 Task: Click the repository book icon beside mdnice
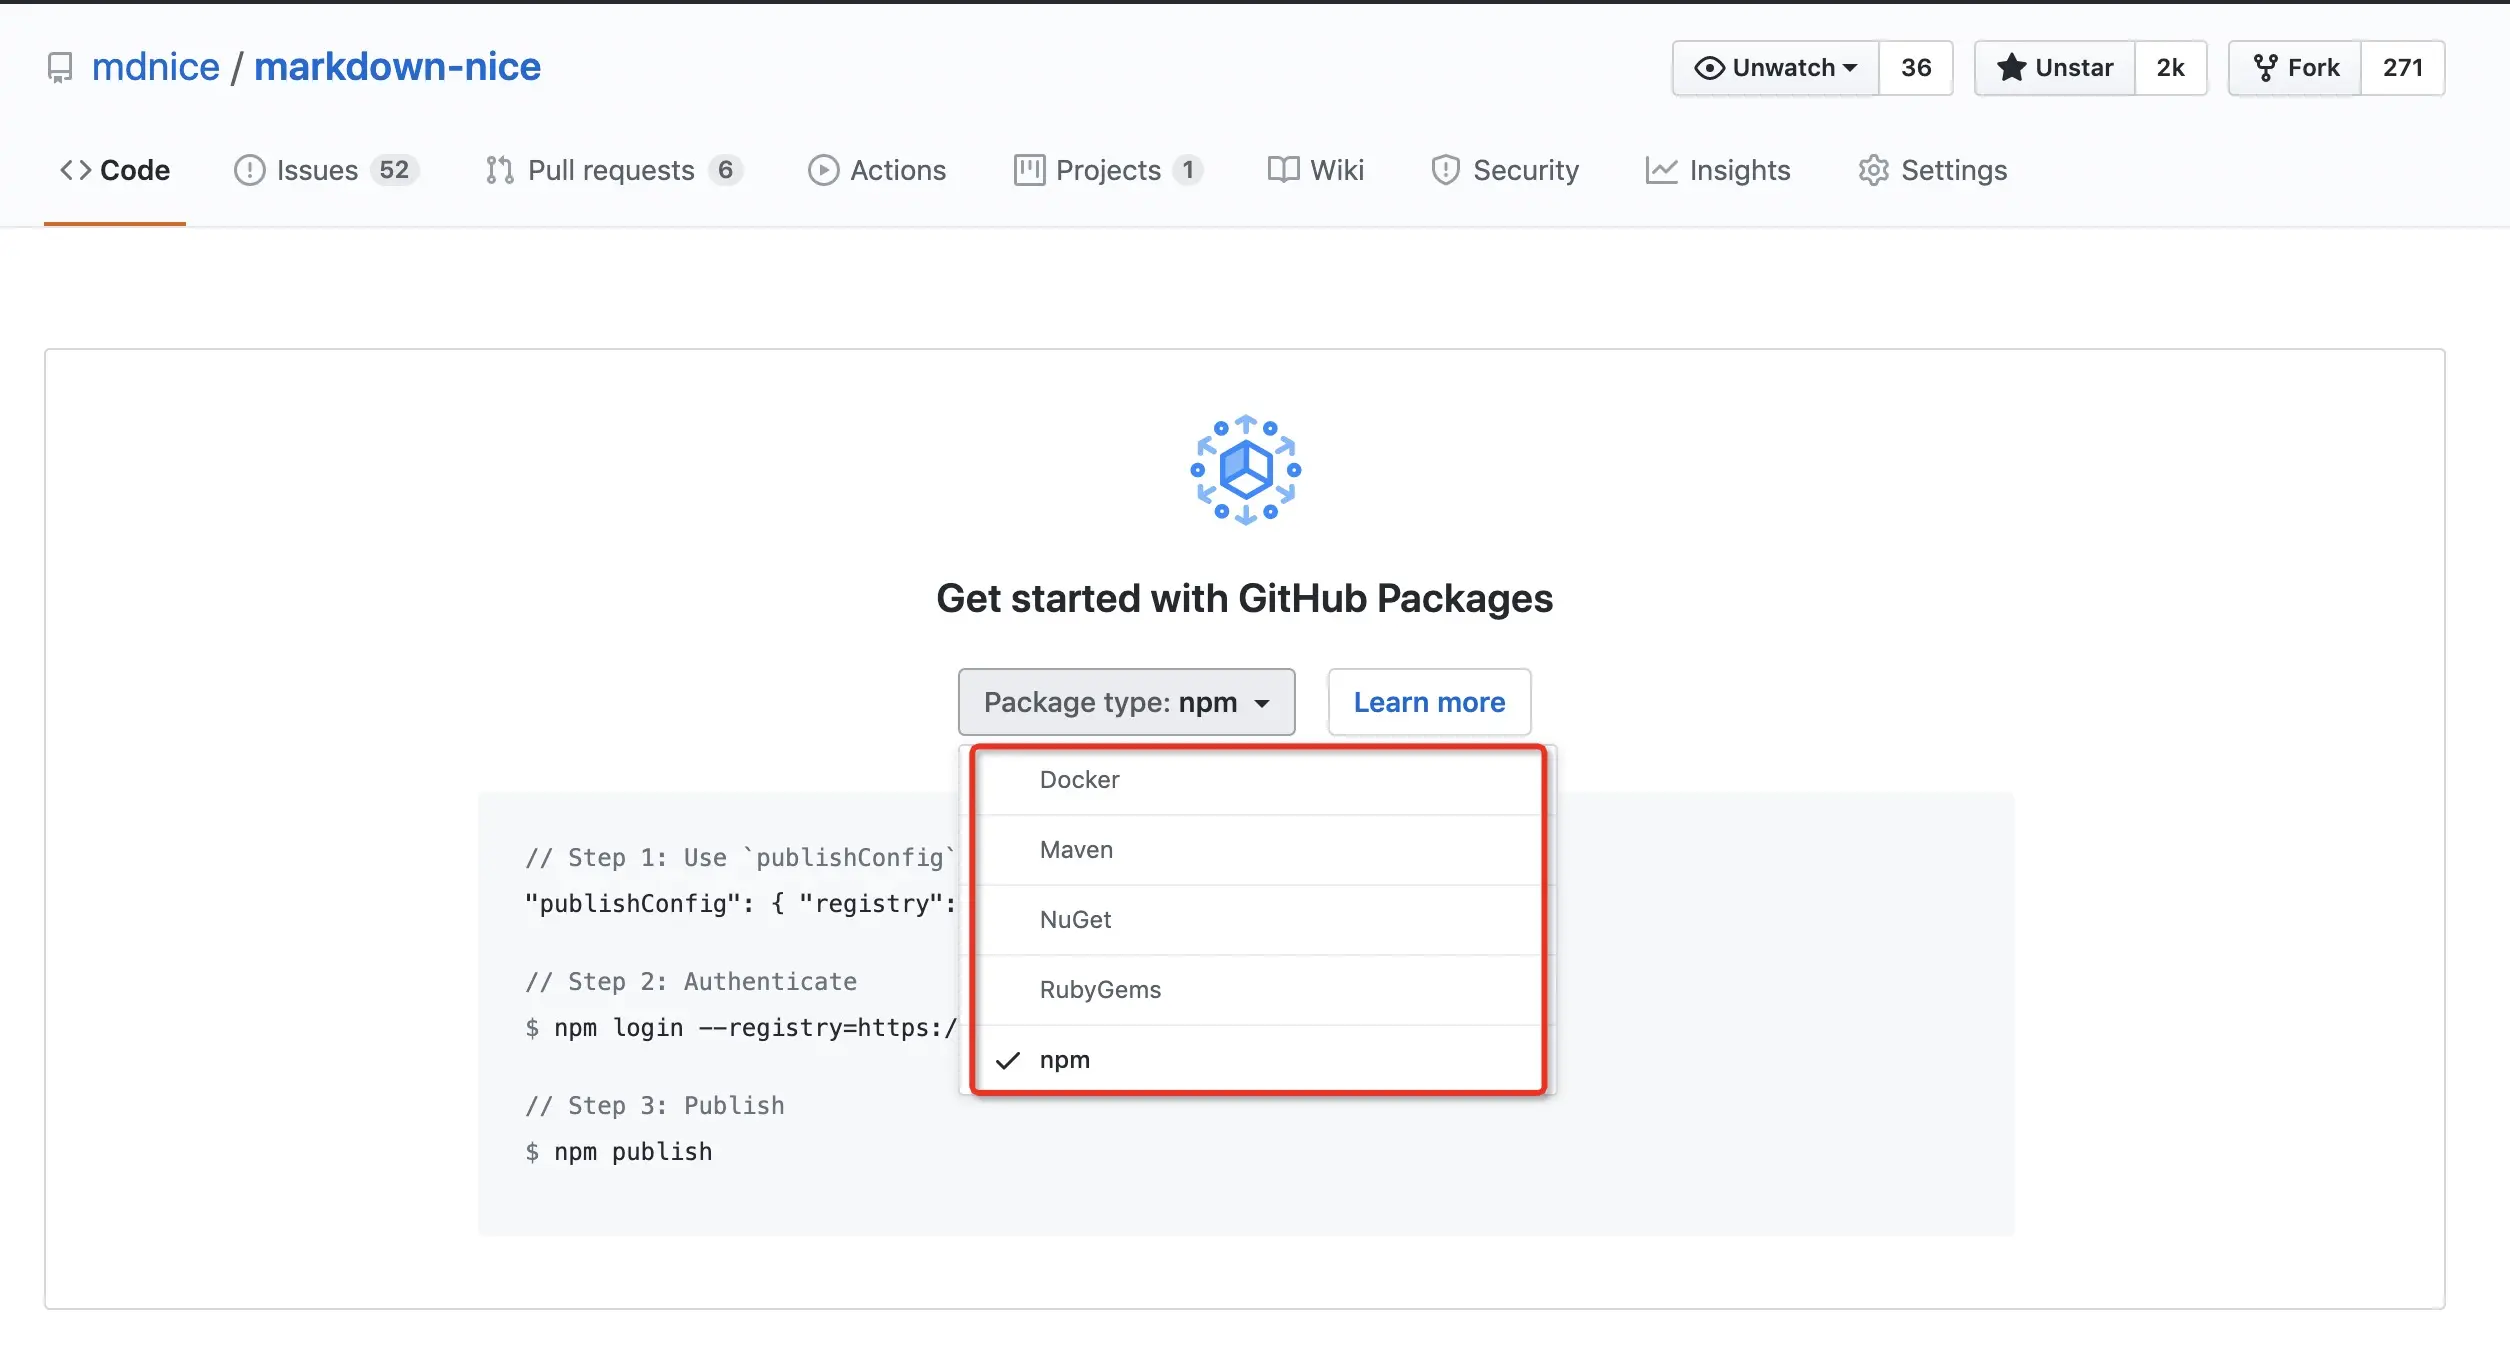point(60,68)
